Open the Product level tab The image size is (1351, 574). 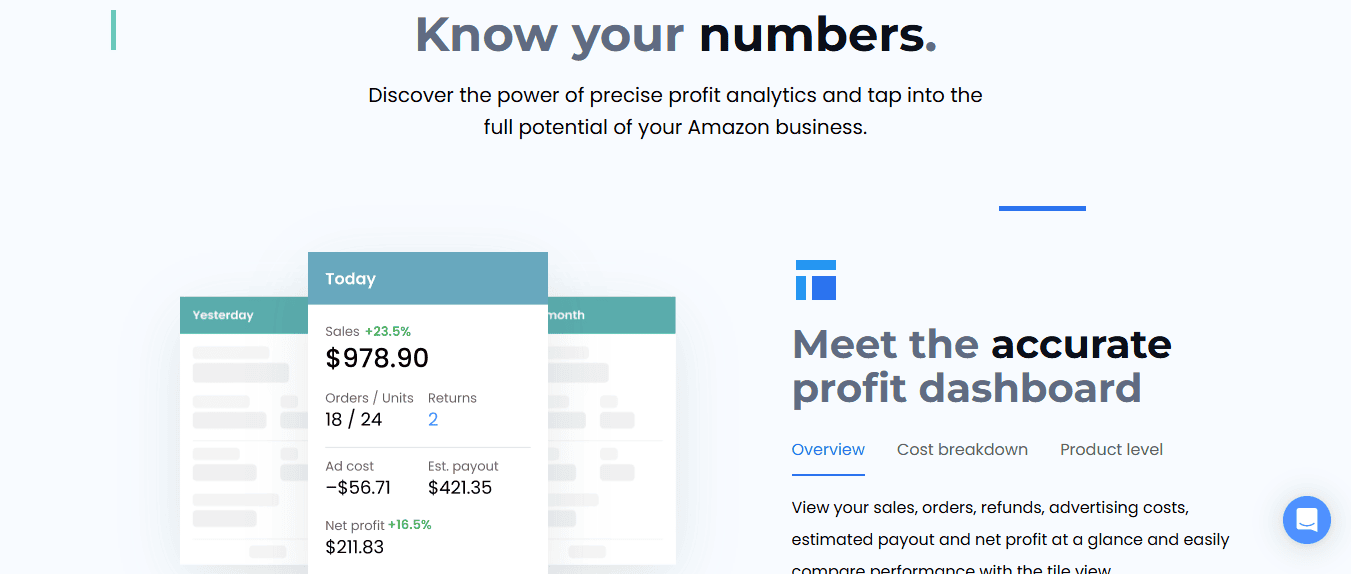(1111, 450)
